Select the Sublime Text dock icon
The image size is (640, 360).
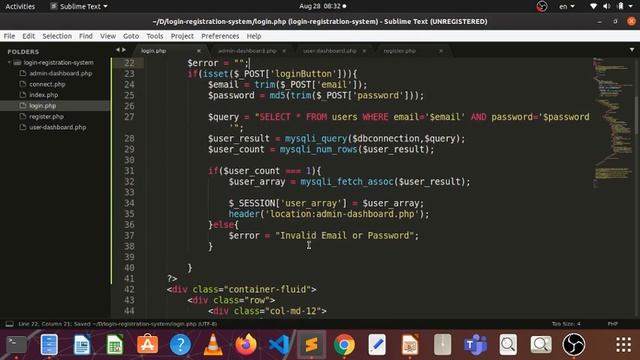(311, 345)
